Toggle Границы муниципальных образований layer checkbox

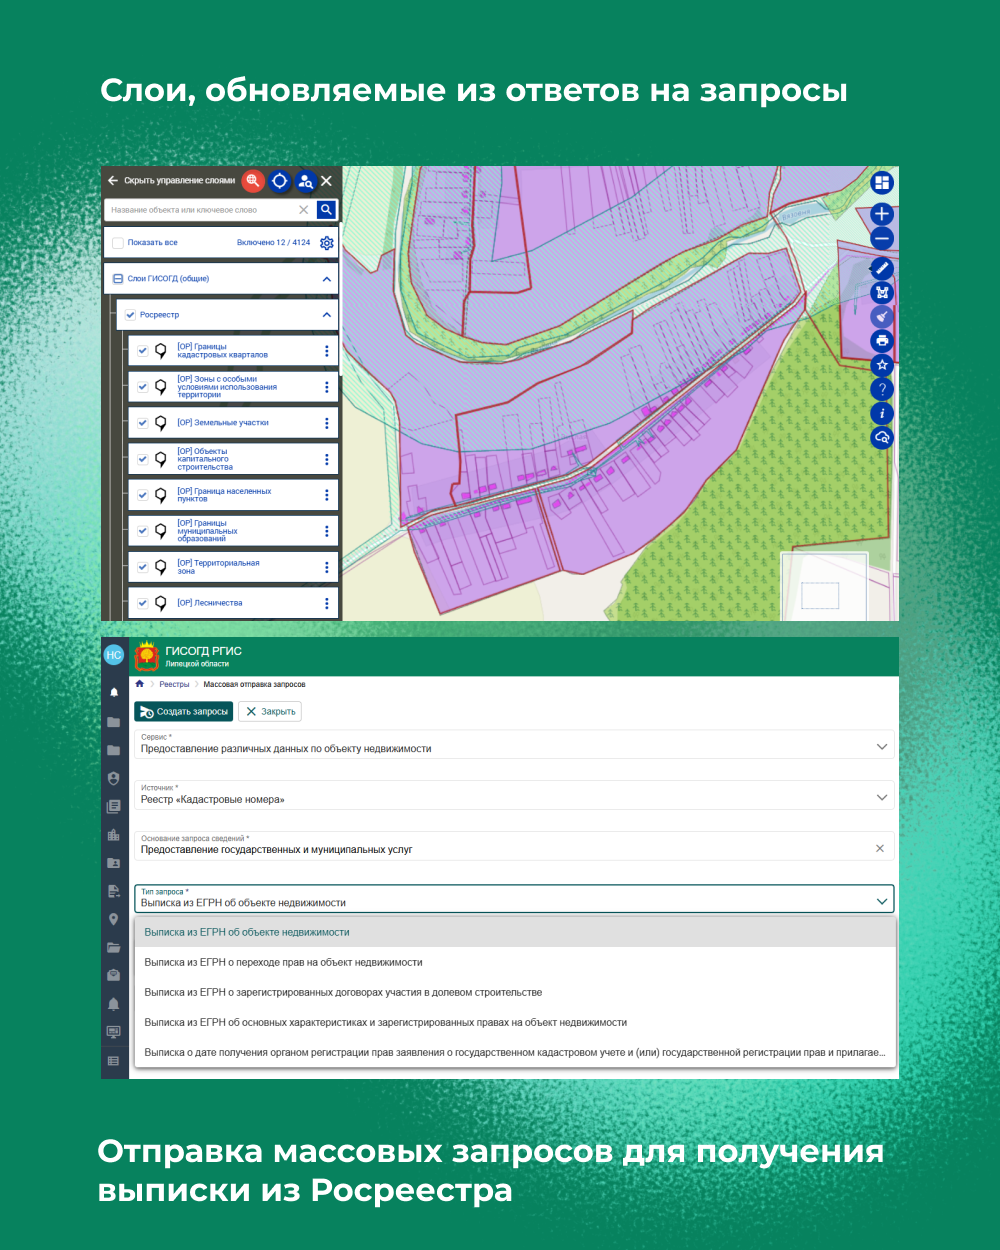[143, 531]
